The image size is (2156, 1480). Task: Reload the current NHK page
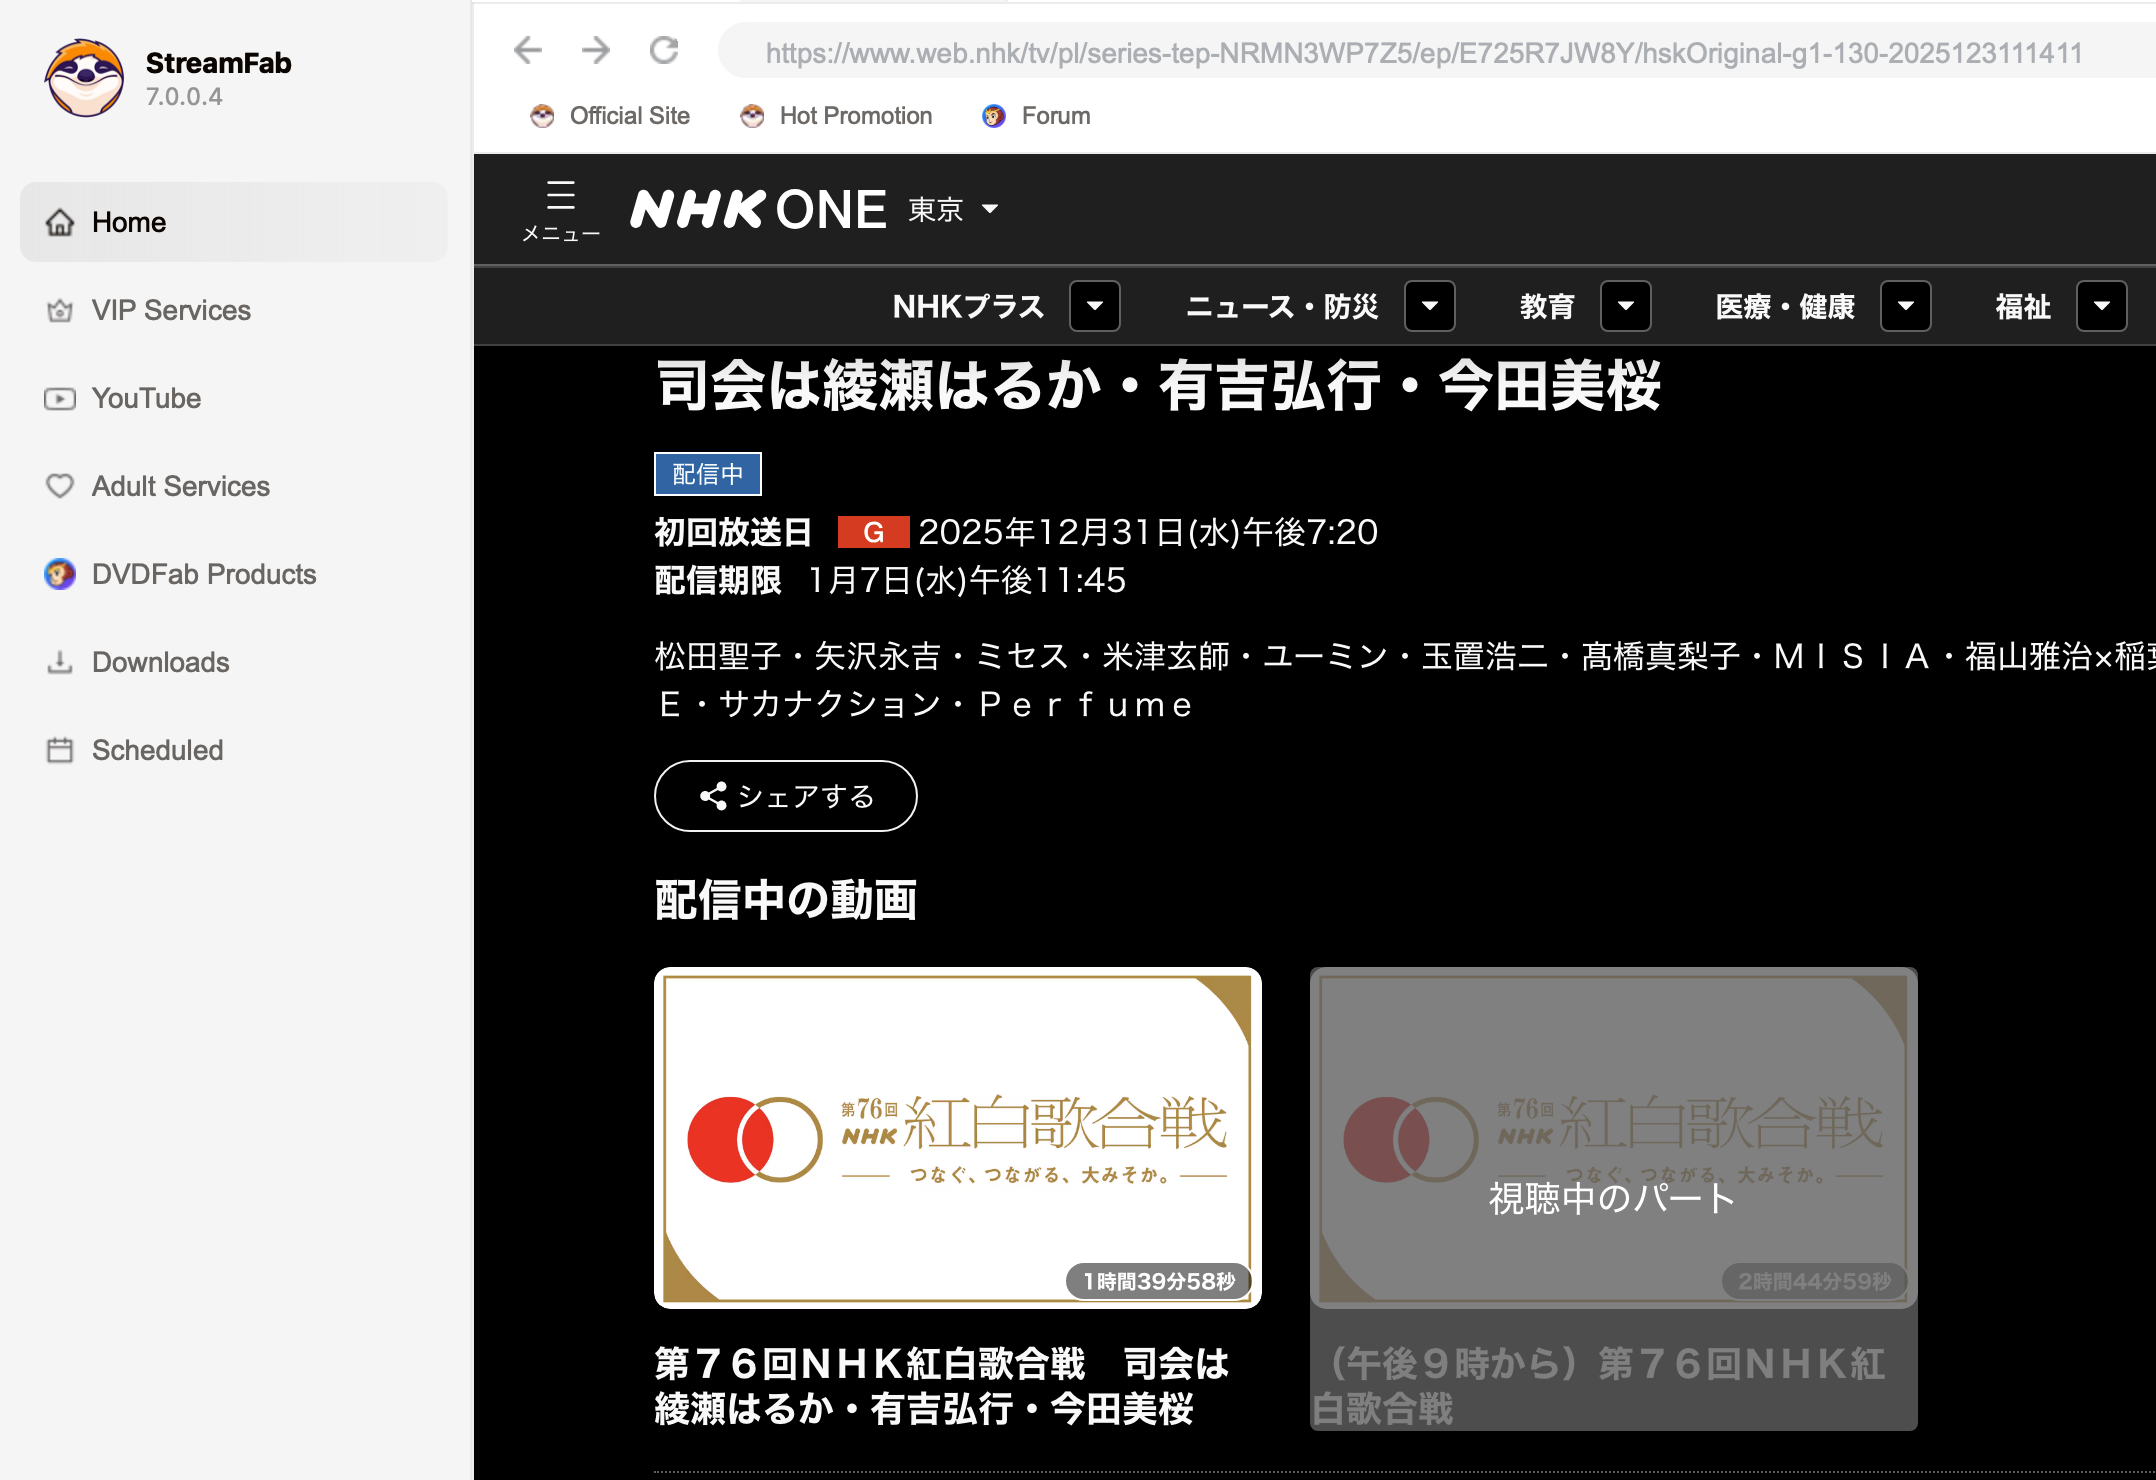[x=663, y=50]
